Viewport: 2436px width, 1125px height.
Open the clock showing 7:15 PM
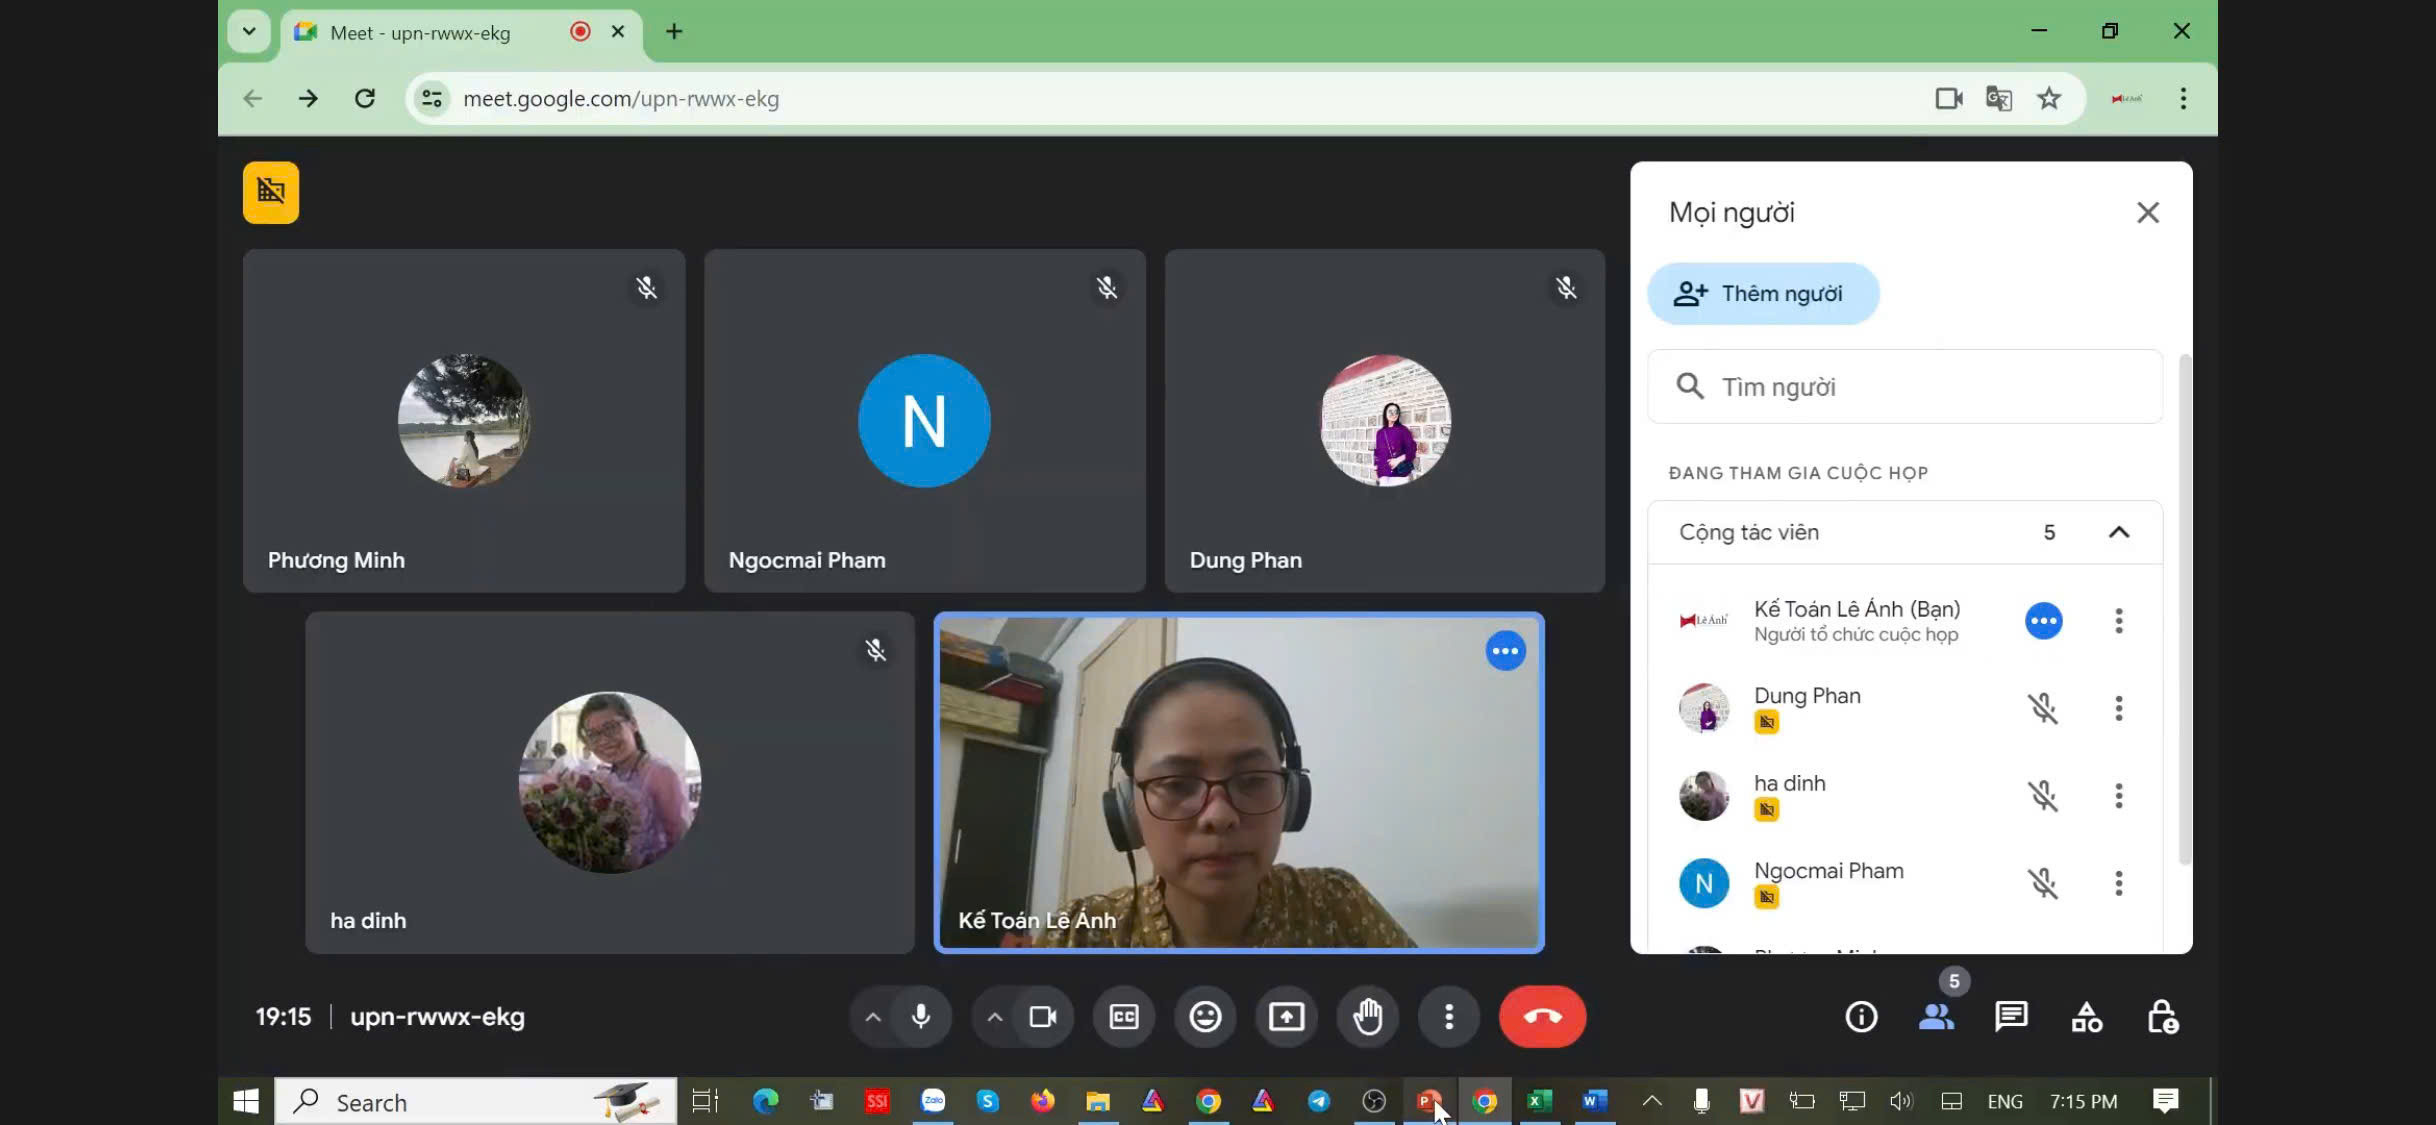click(x=2083, y=1101)
